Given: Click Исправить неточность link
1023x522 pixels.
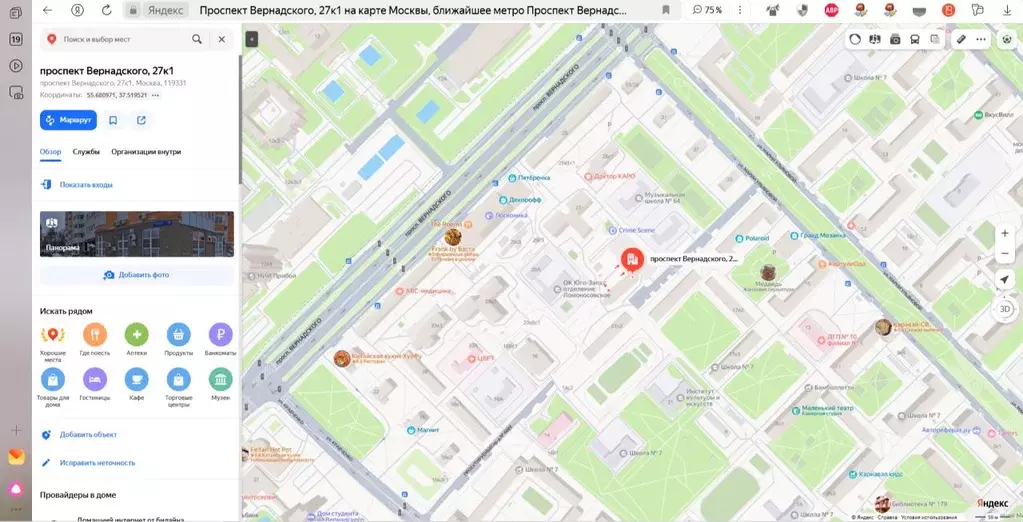Looking at the screenshot, I should click(97, 463).
